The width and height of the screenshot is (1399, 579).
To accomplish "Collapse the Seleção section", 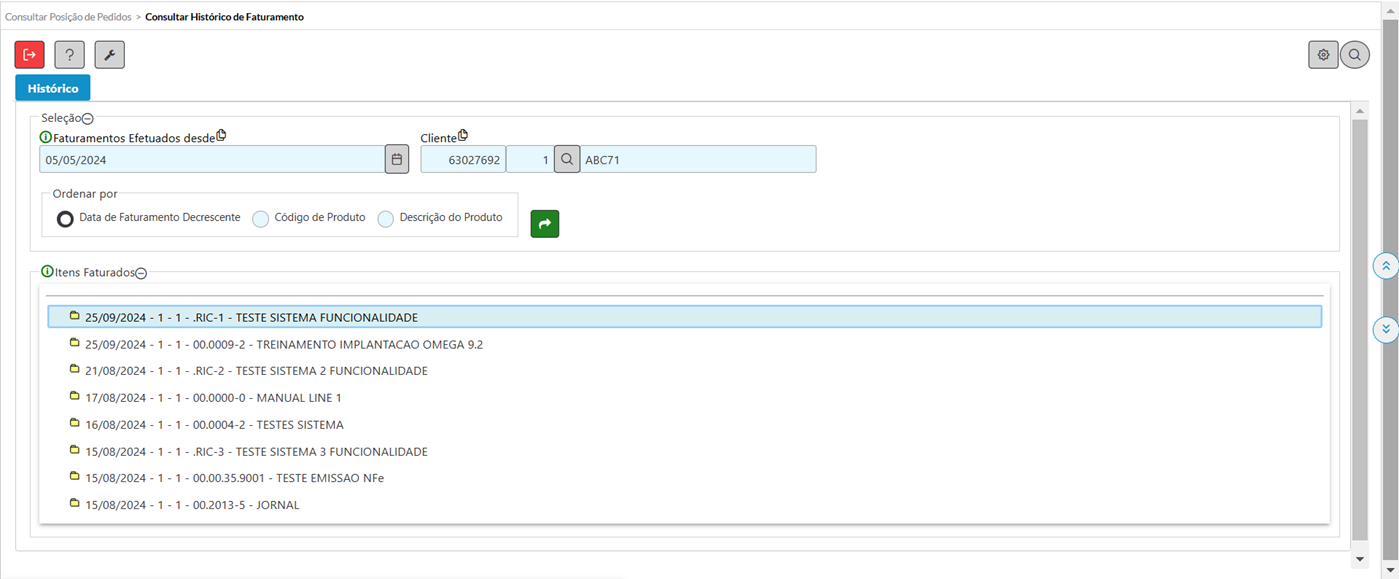I will [88, 119].
